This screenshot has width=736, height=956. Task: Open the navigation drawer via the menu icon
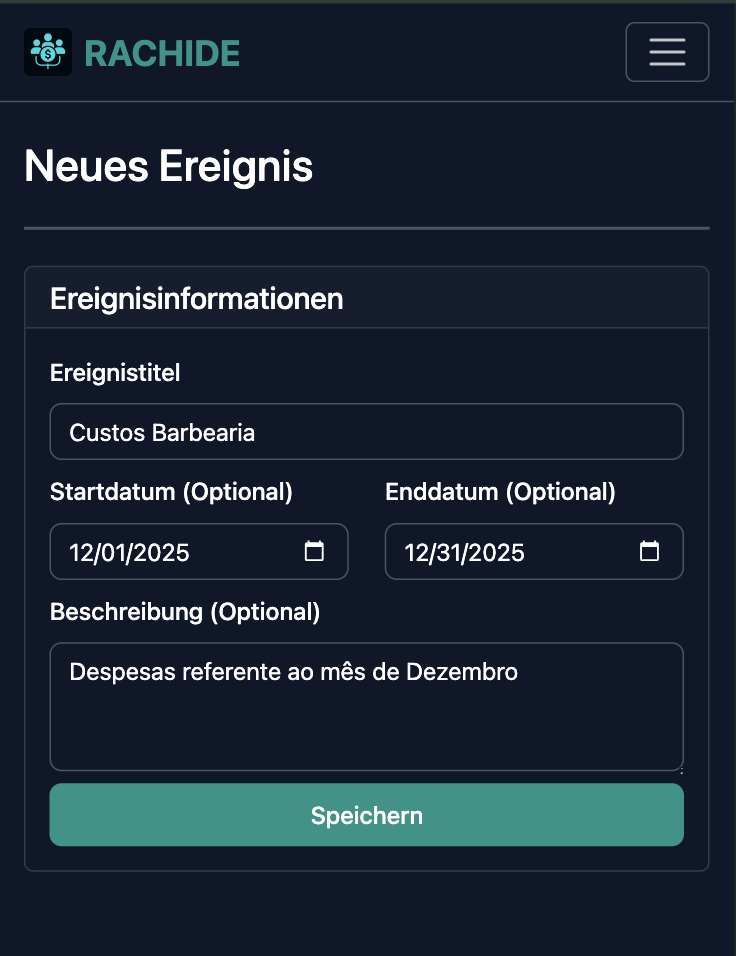click(667, 52)
